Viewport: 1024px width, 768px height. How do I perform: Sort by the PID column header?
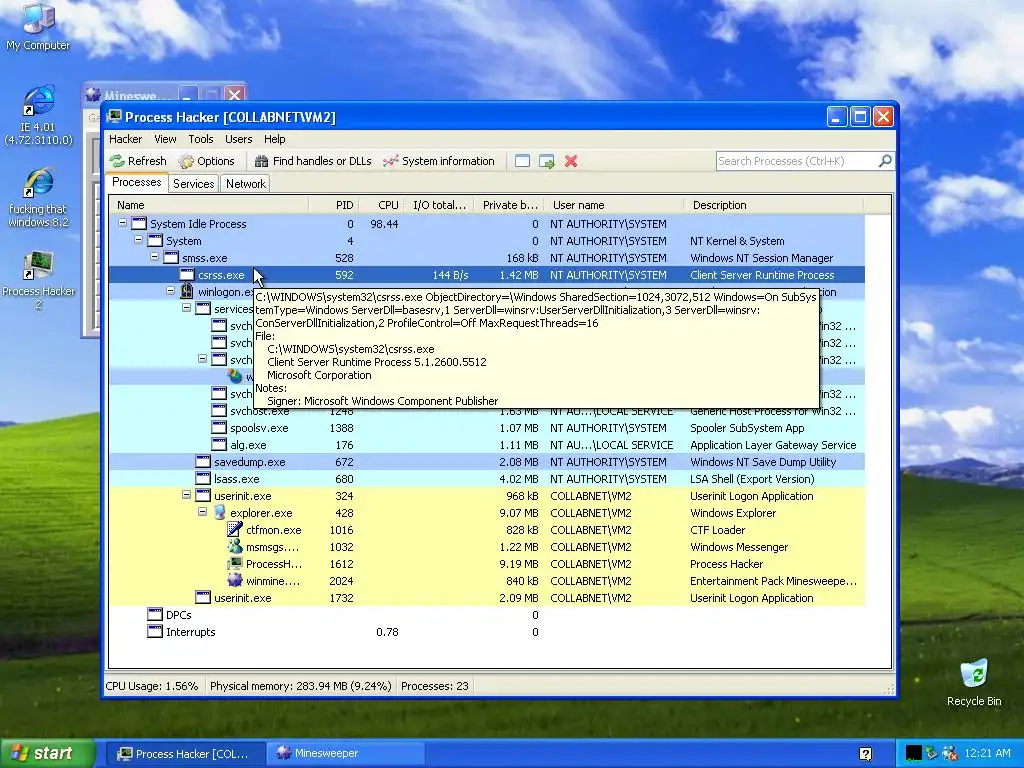click(x=334, y=205)
